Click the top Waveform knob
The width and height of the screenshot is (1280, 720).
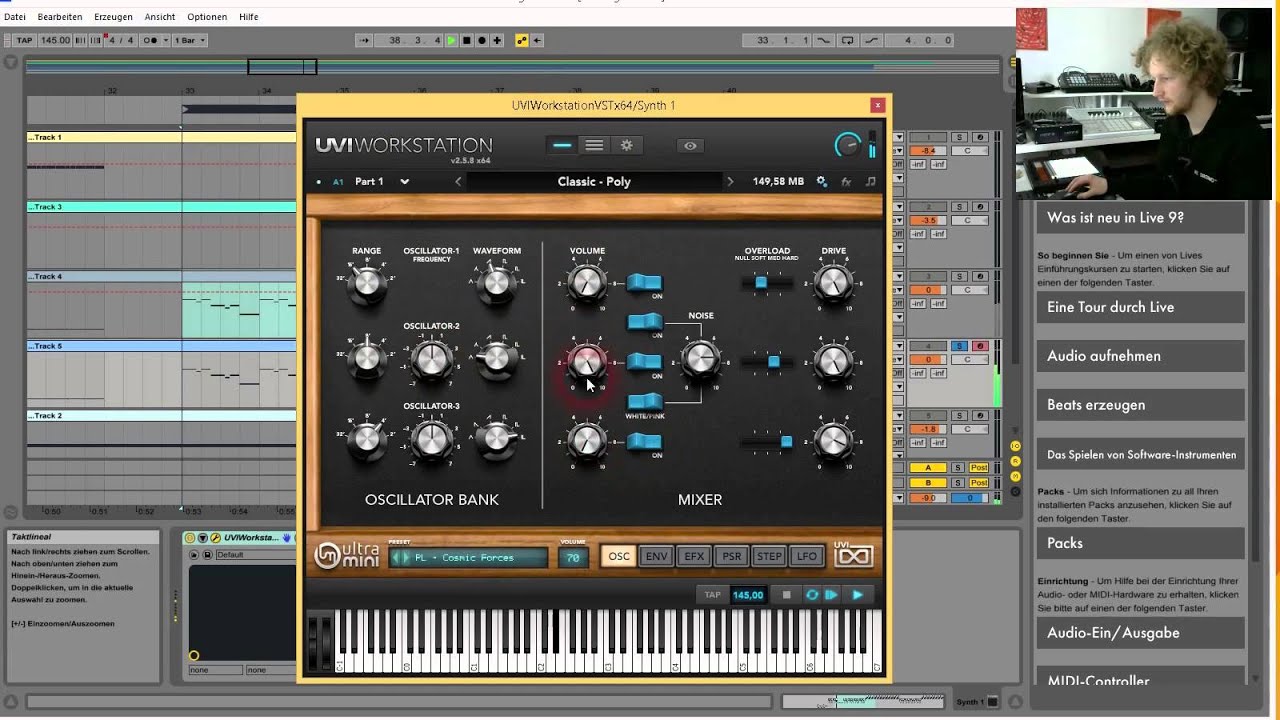[496, 284]
